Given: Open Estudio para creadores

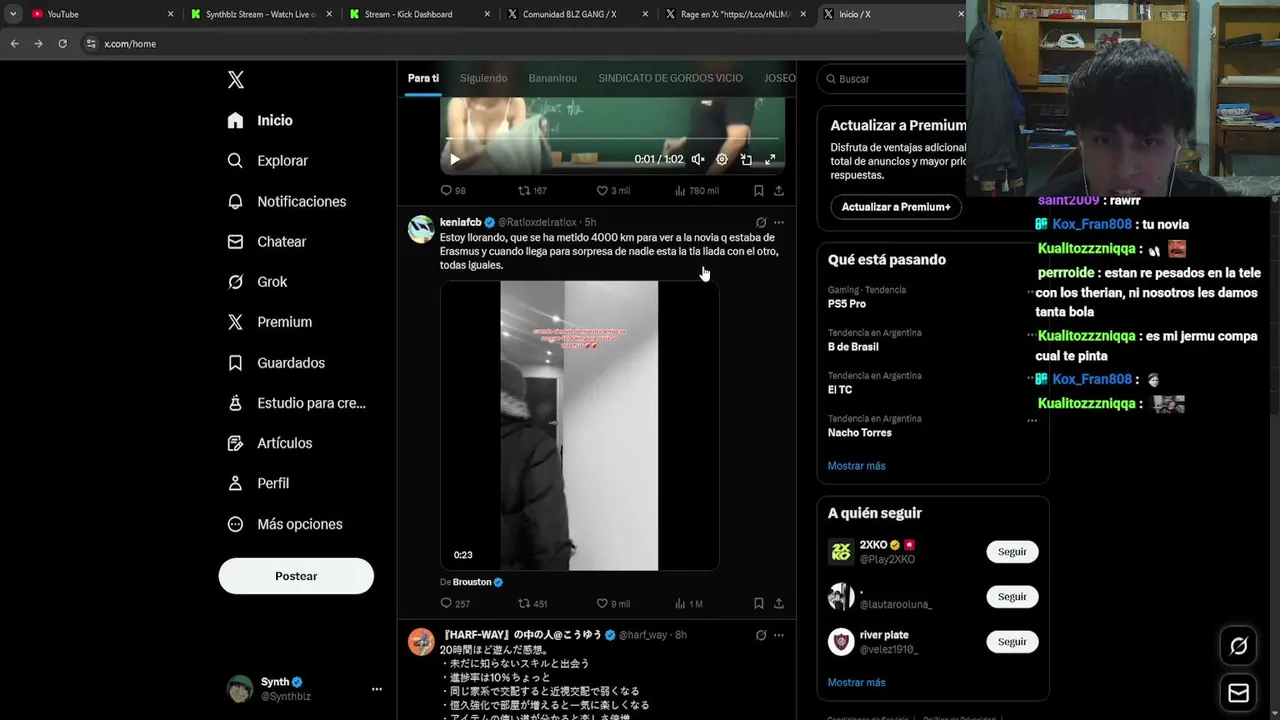Looking at the screenshot, I should [296, 403].
